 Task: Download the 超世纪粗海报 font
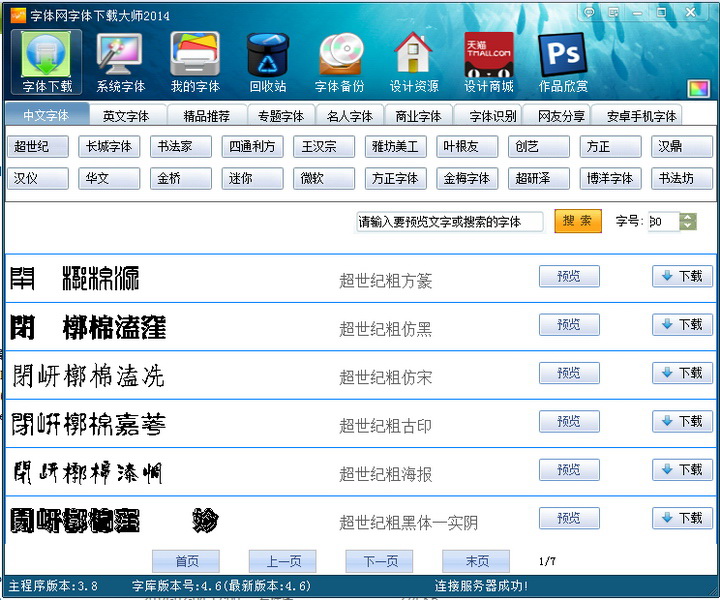pos(682,470)
